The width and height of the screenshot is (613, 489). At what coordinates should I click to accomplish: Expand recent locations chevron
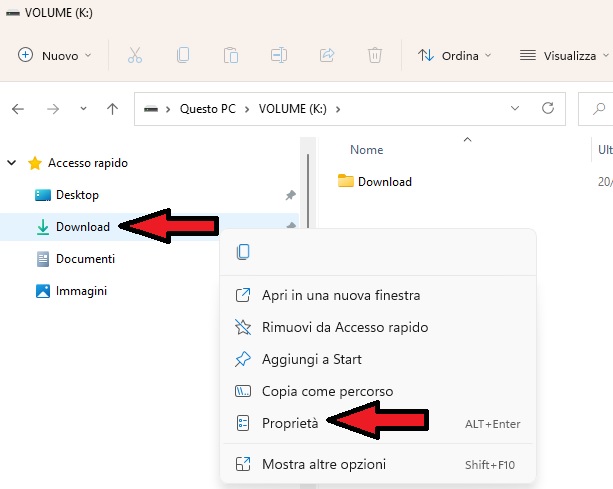[83, 109]
